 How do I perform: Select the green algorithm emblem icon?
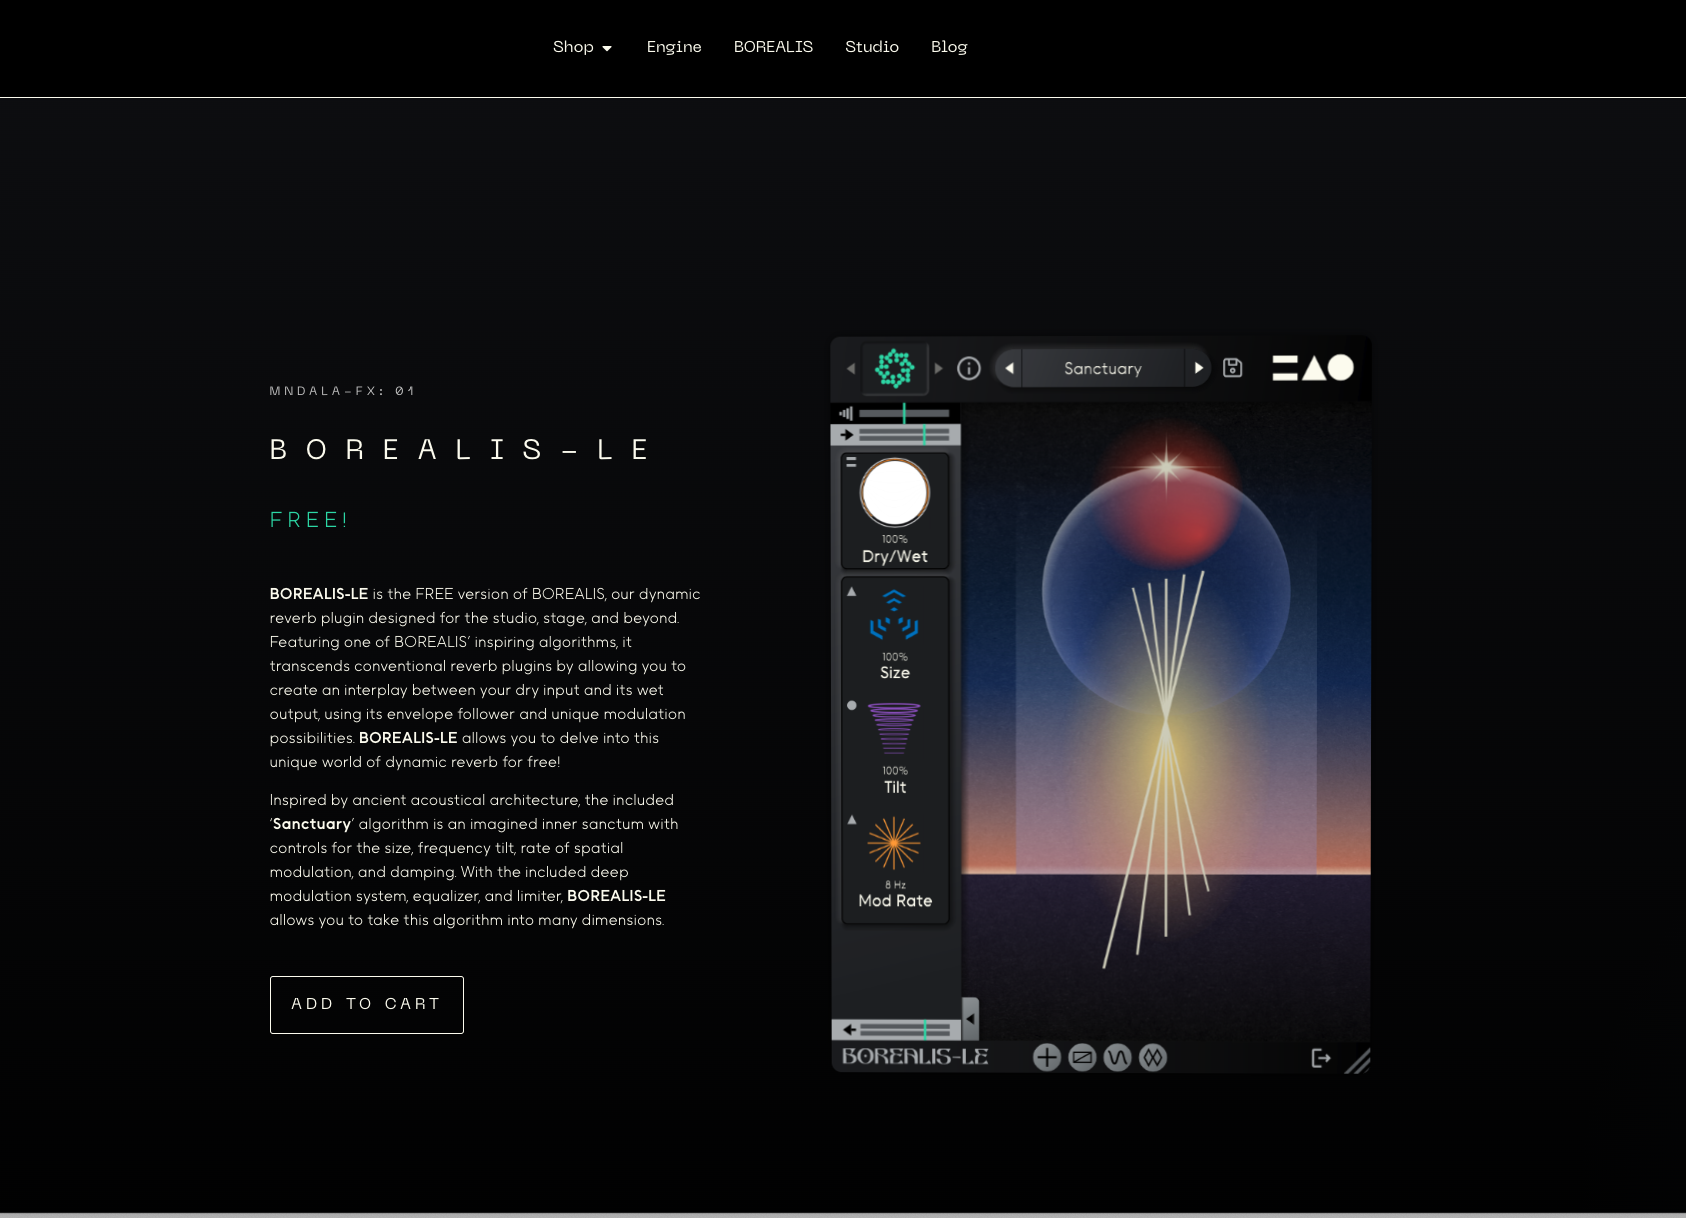coord(895,368)
